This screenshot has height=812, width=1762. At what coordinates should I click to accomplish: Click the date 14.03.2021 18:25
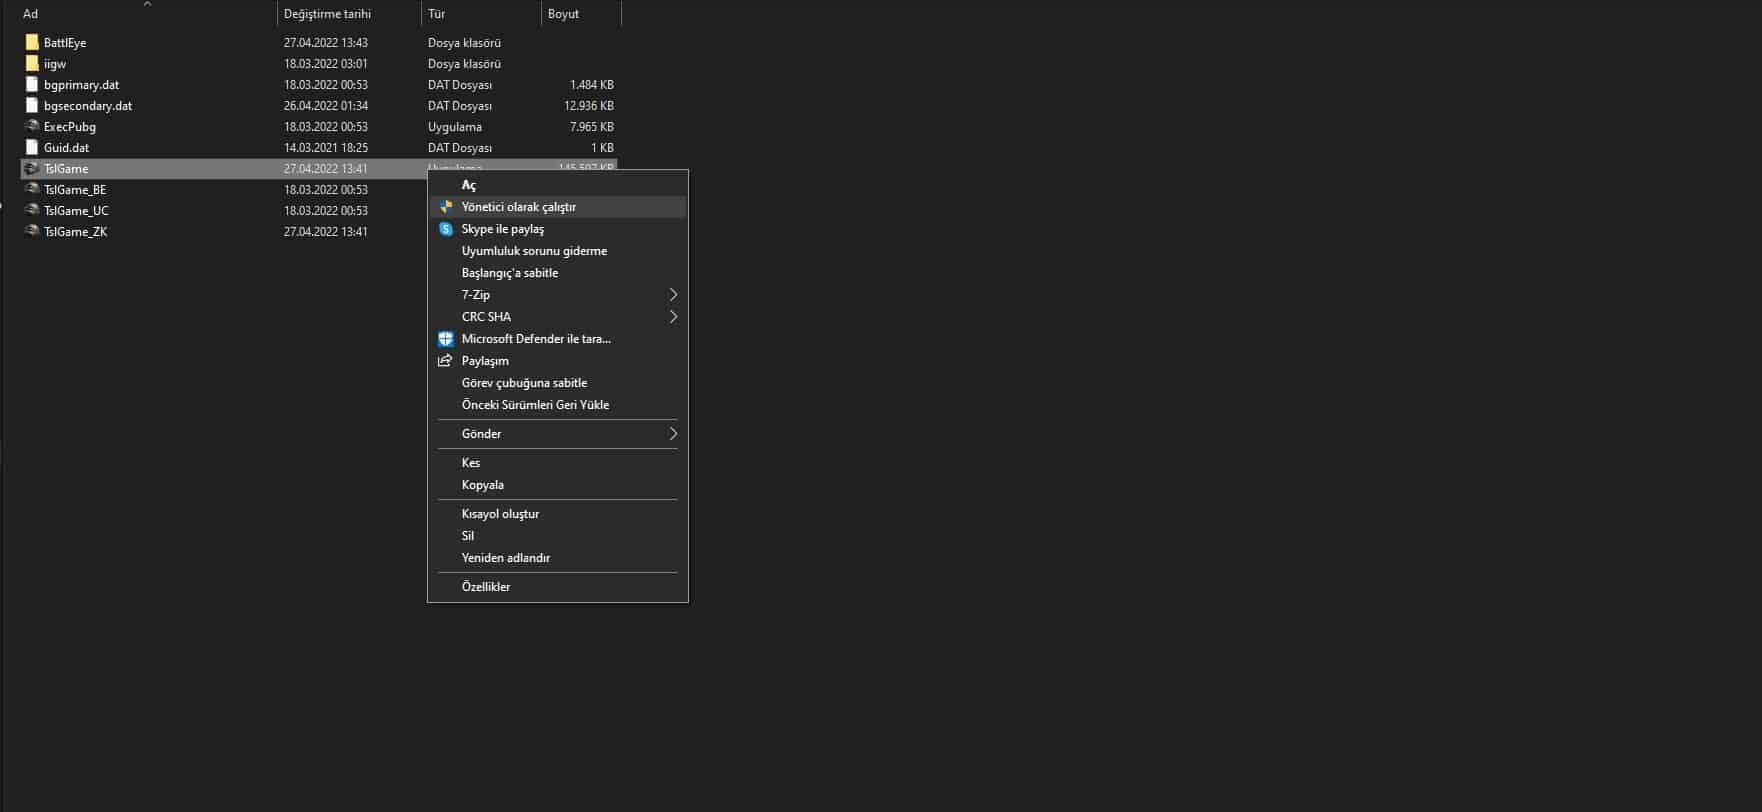(326, 148)
